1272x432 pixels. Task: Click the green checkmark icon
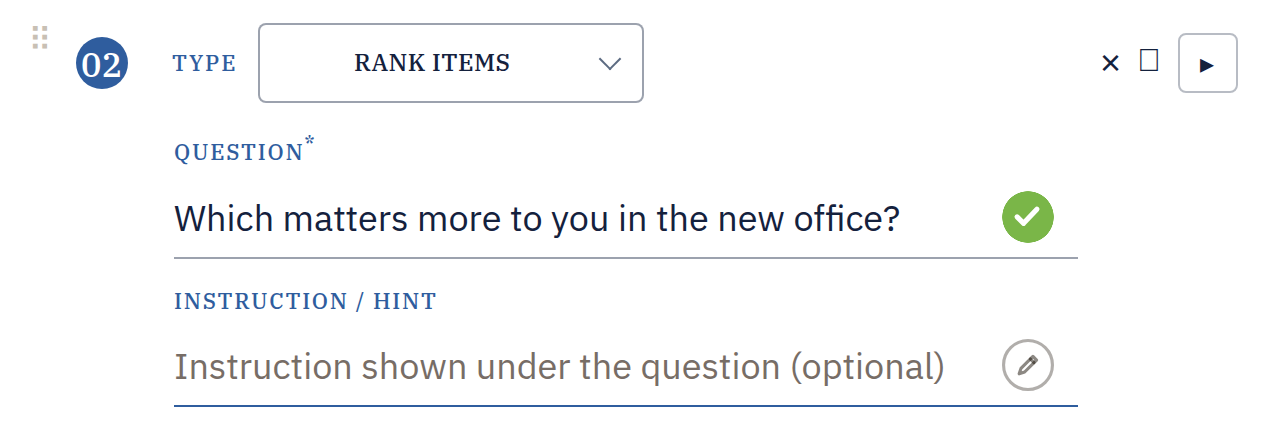click(1028, 217)
